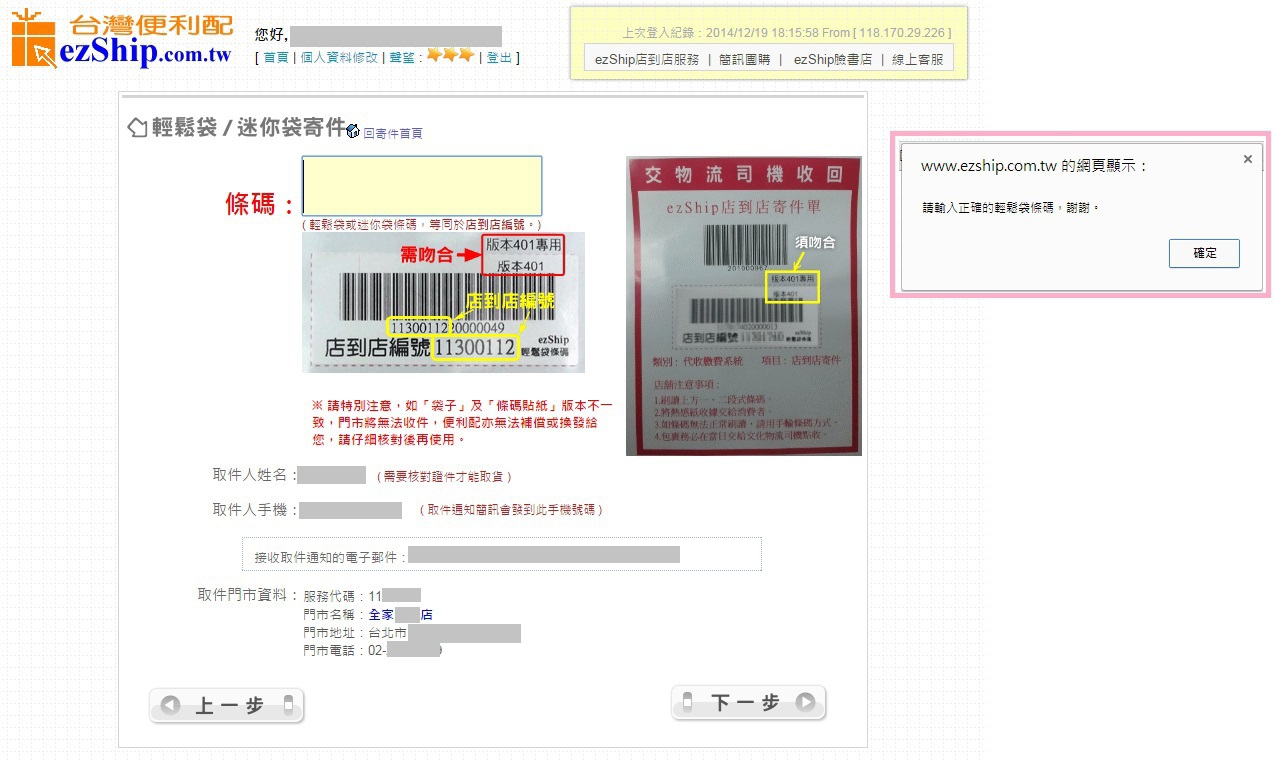Screen dimensions: 1274x760
Task: Confirm the alert with 確定 button
Action: 1204,253
